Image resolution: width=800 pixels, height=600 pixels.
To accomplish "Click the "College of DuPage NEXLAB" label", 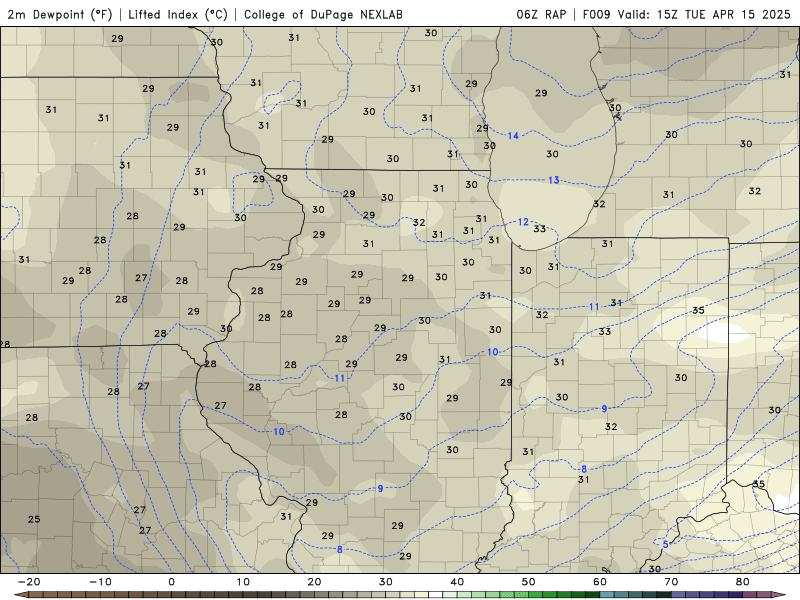I will click(x=323, y=14).
